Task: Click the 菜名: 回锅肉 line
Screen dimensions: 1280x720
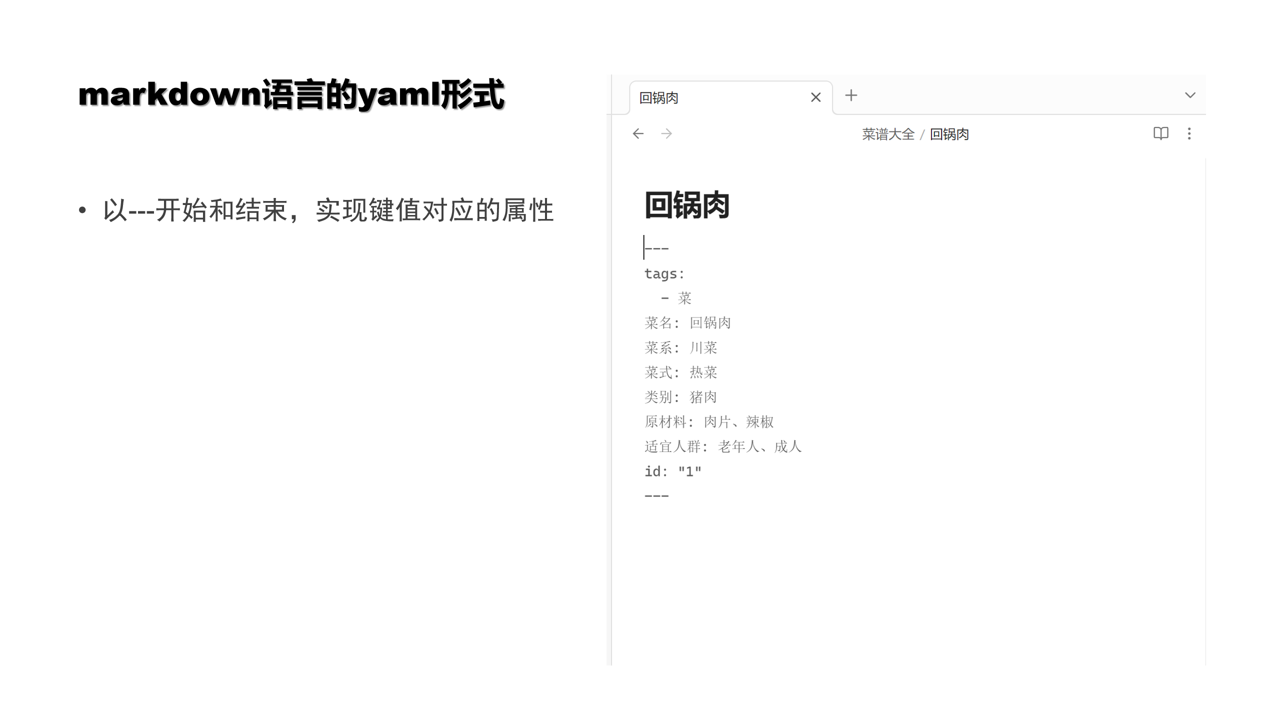Action: (x=688, y=323)
